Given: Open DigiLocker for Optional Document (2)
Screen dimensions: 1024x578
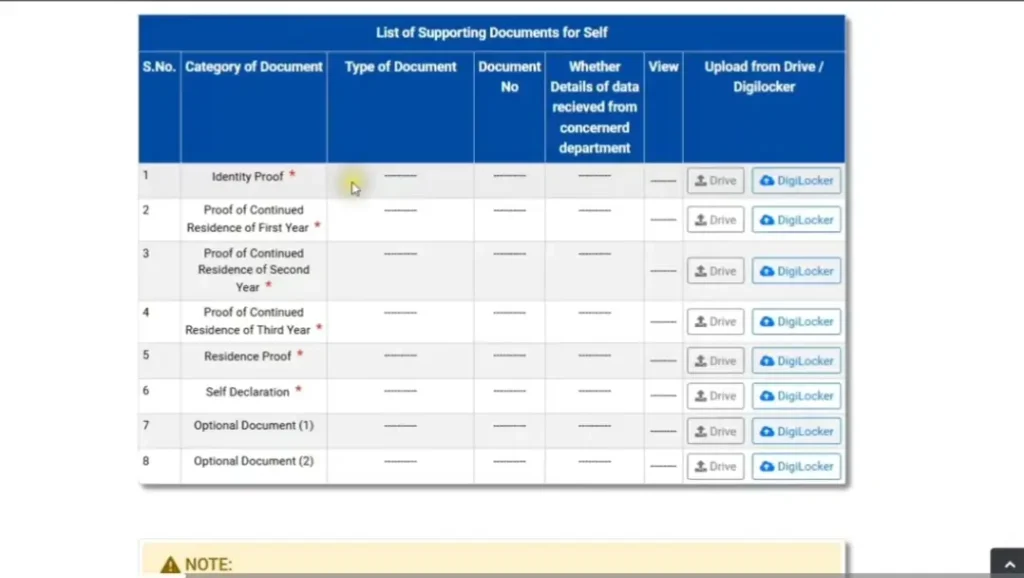Looking at the screenshot, I should pyautogui.click(x=796, y=466).
